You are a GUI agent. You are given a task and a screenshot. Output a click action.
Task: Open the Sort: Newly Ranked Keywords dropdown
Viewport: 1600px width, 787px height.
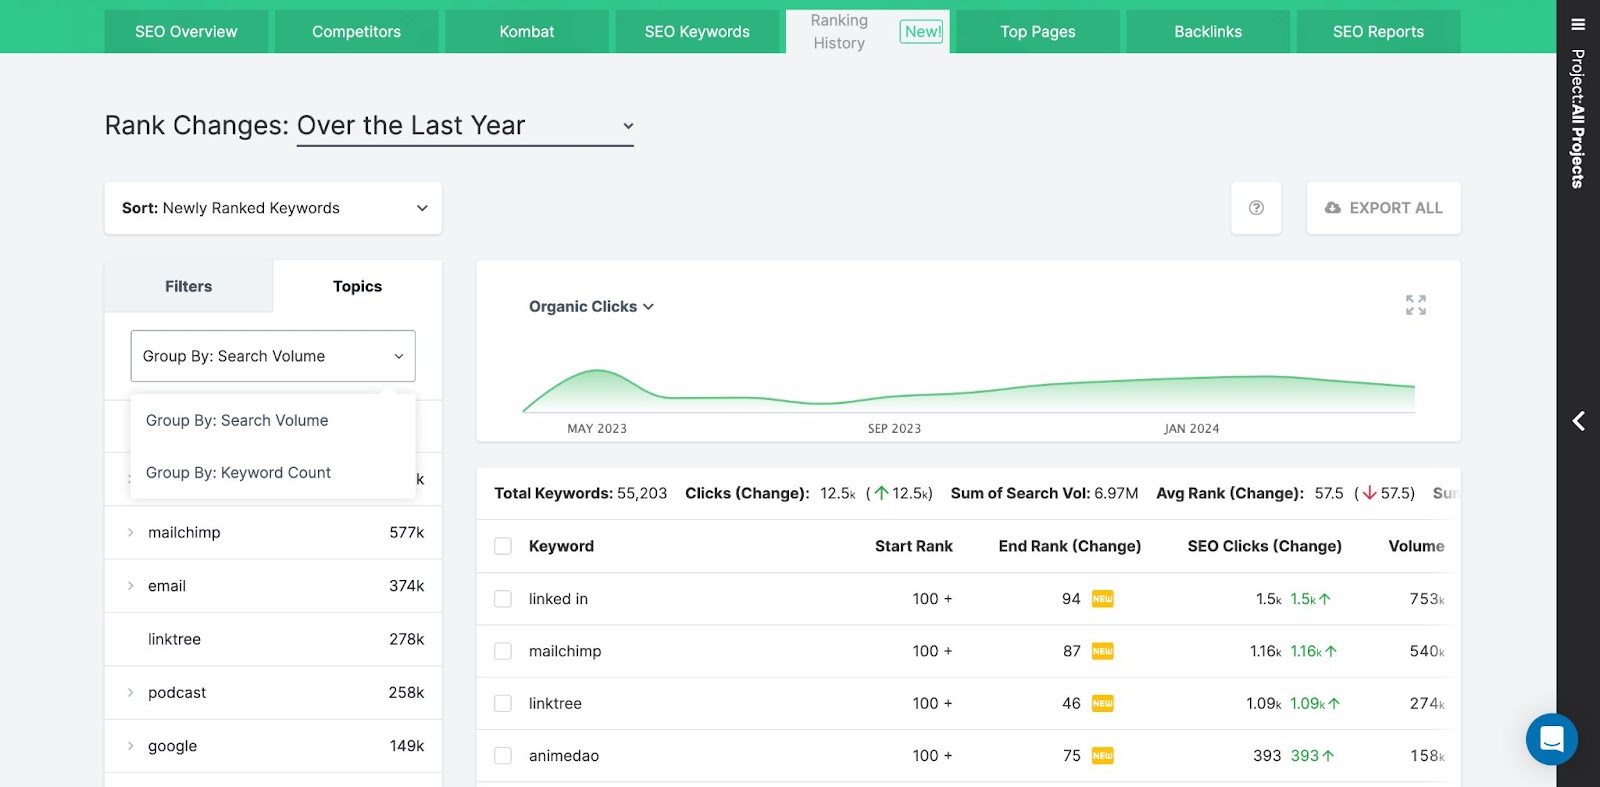tap(273, 208)
